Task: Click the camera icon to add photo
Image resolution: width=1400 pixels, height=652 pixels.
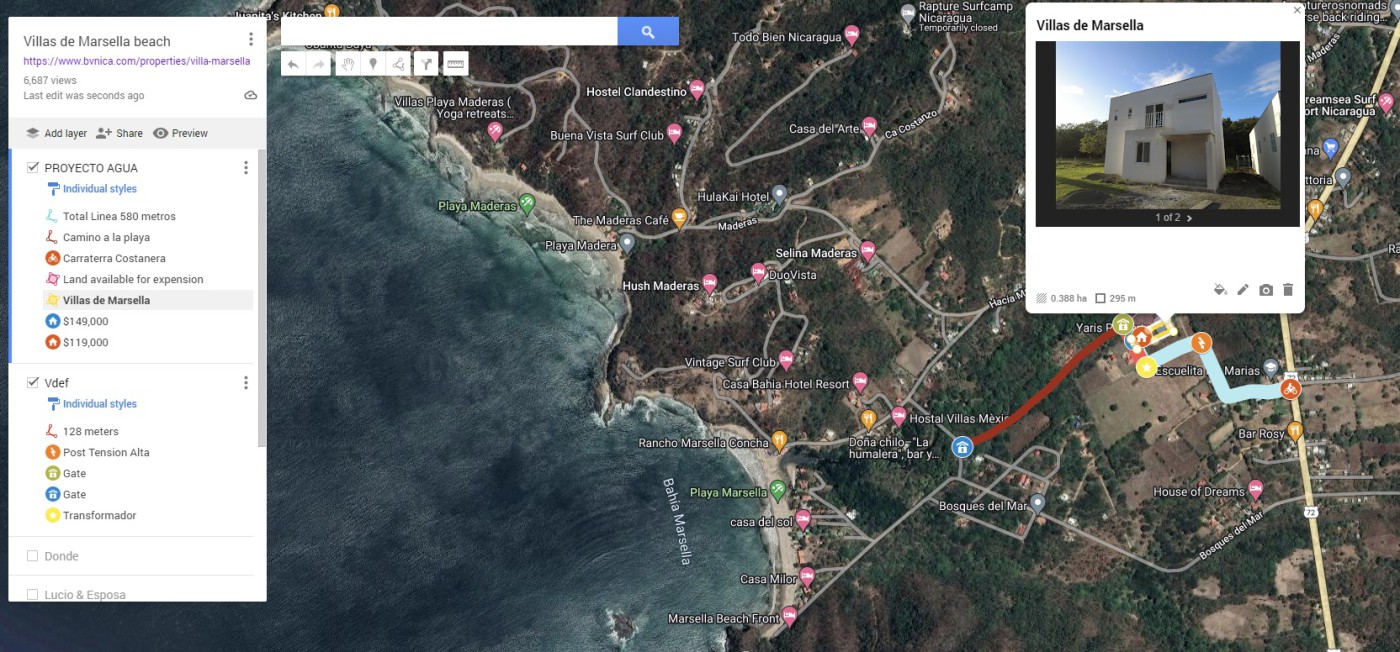Action: [x=1266, y=290]
